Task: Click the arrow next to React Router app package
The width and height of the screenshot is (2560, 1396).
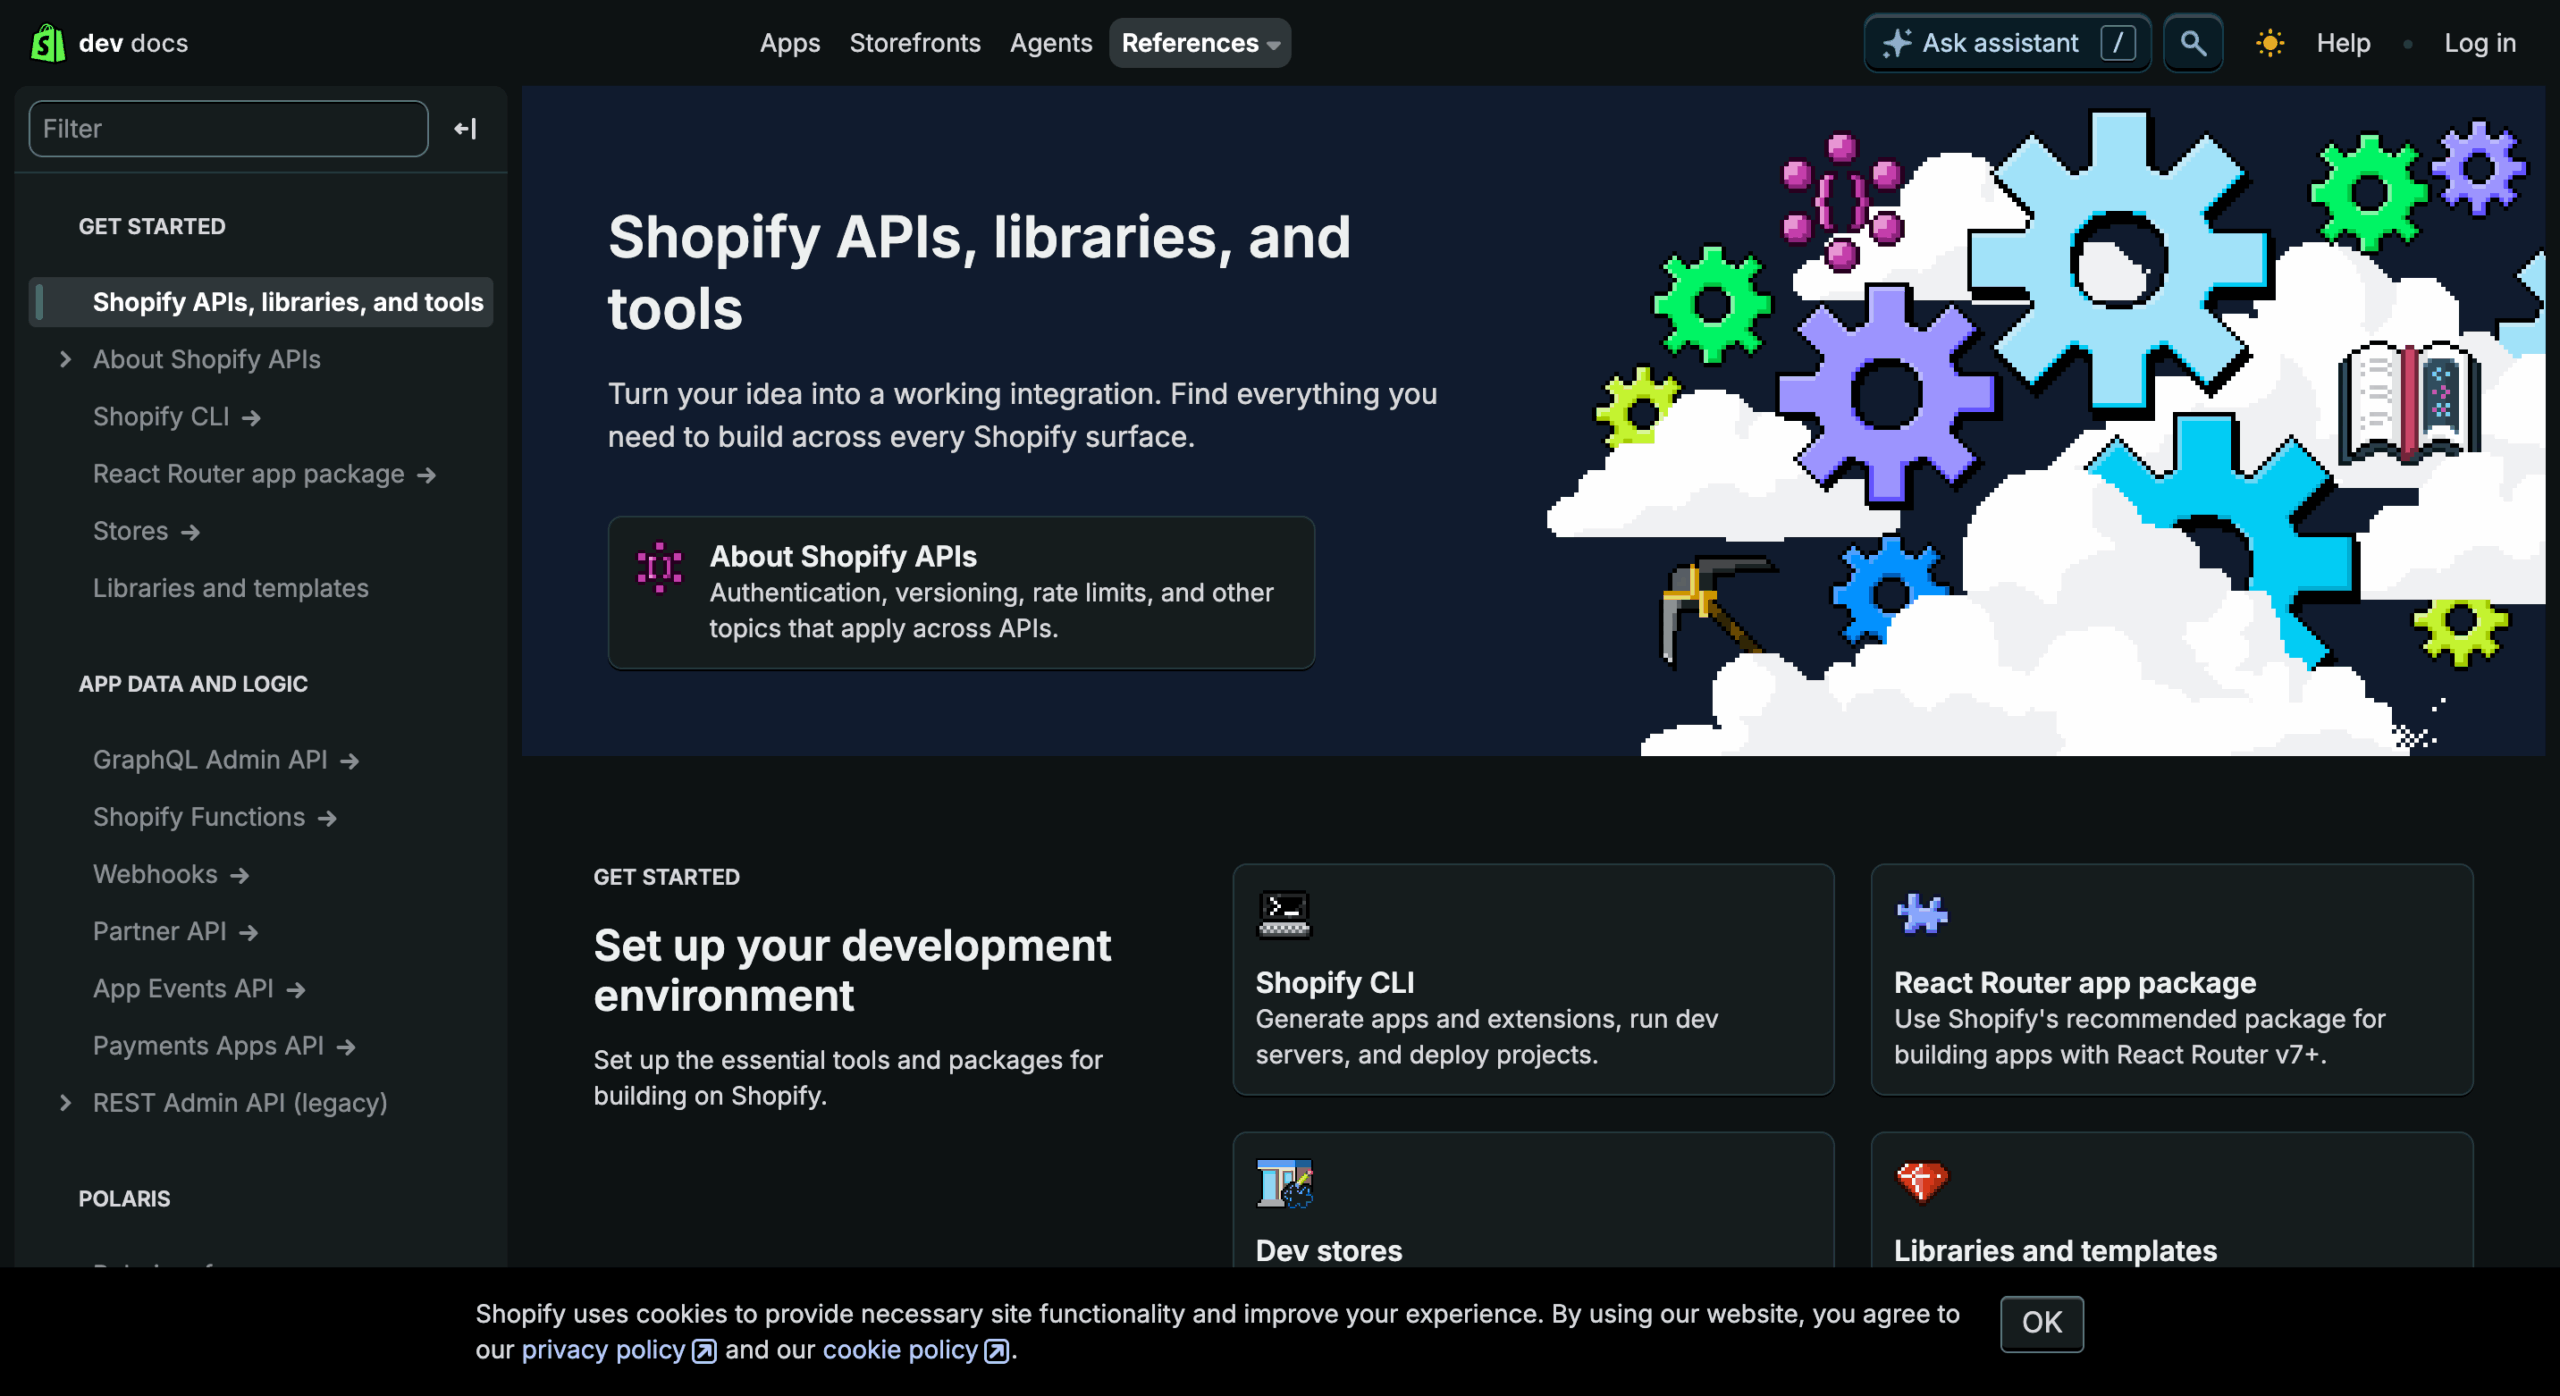Action: (x=427, y=475)
